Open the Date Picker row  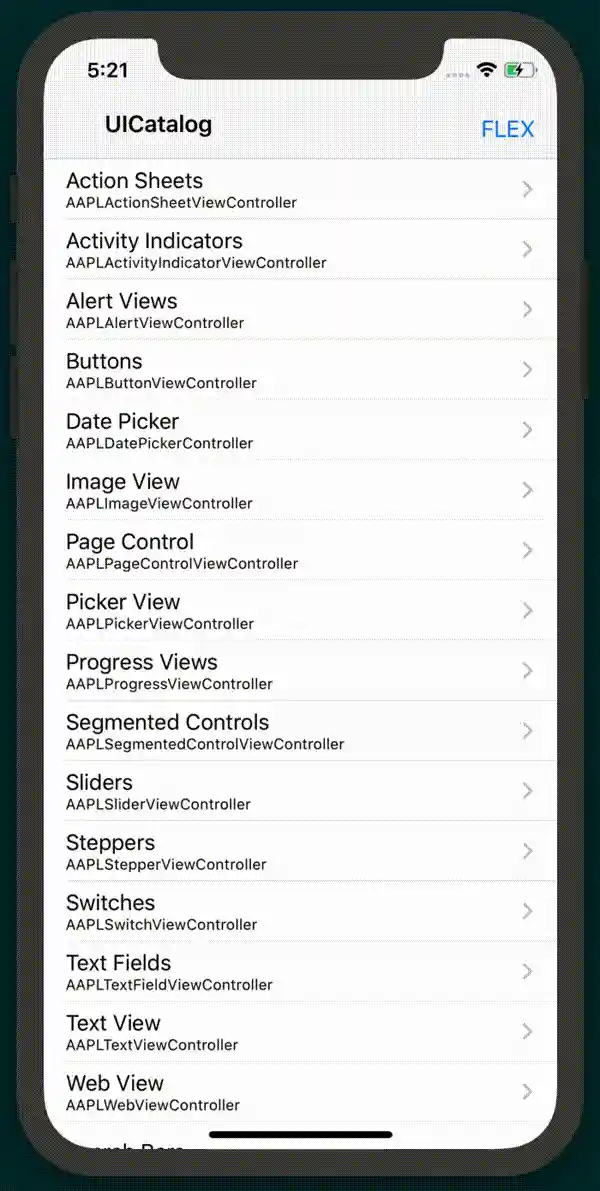300,430
